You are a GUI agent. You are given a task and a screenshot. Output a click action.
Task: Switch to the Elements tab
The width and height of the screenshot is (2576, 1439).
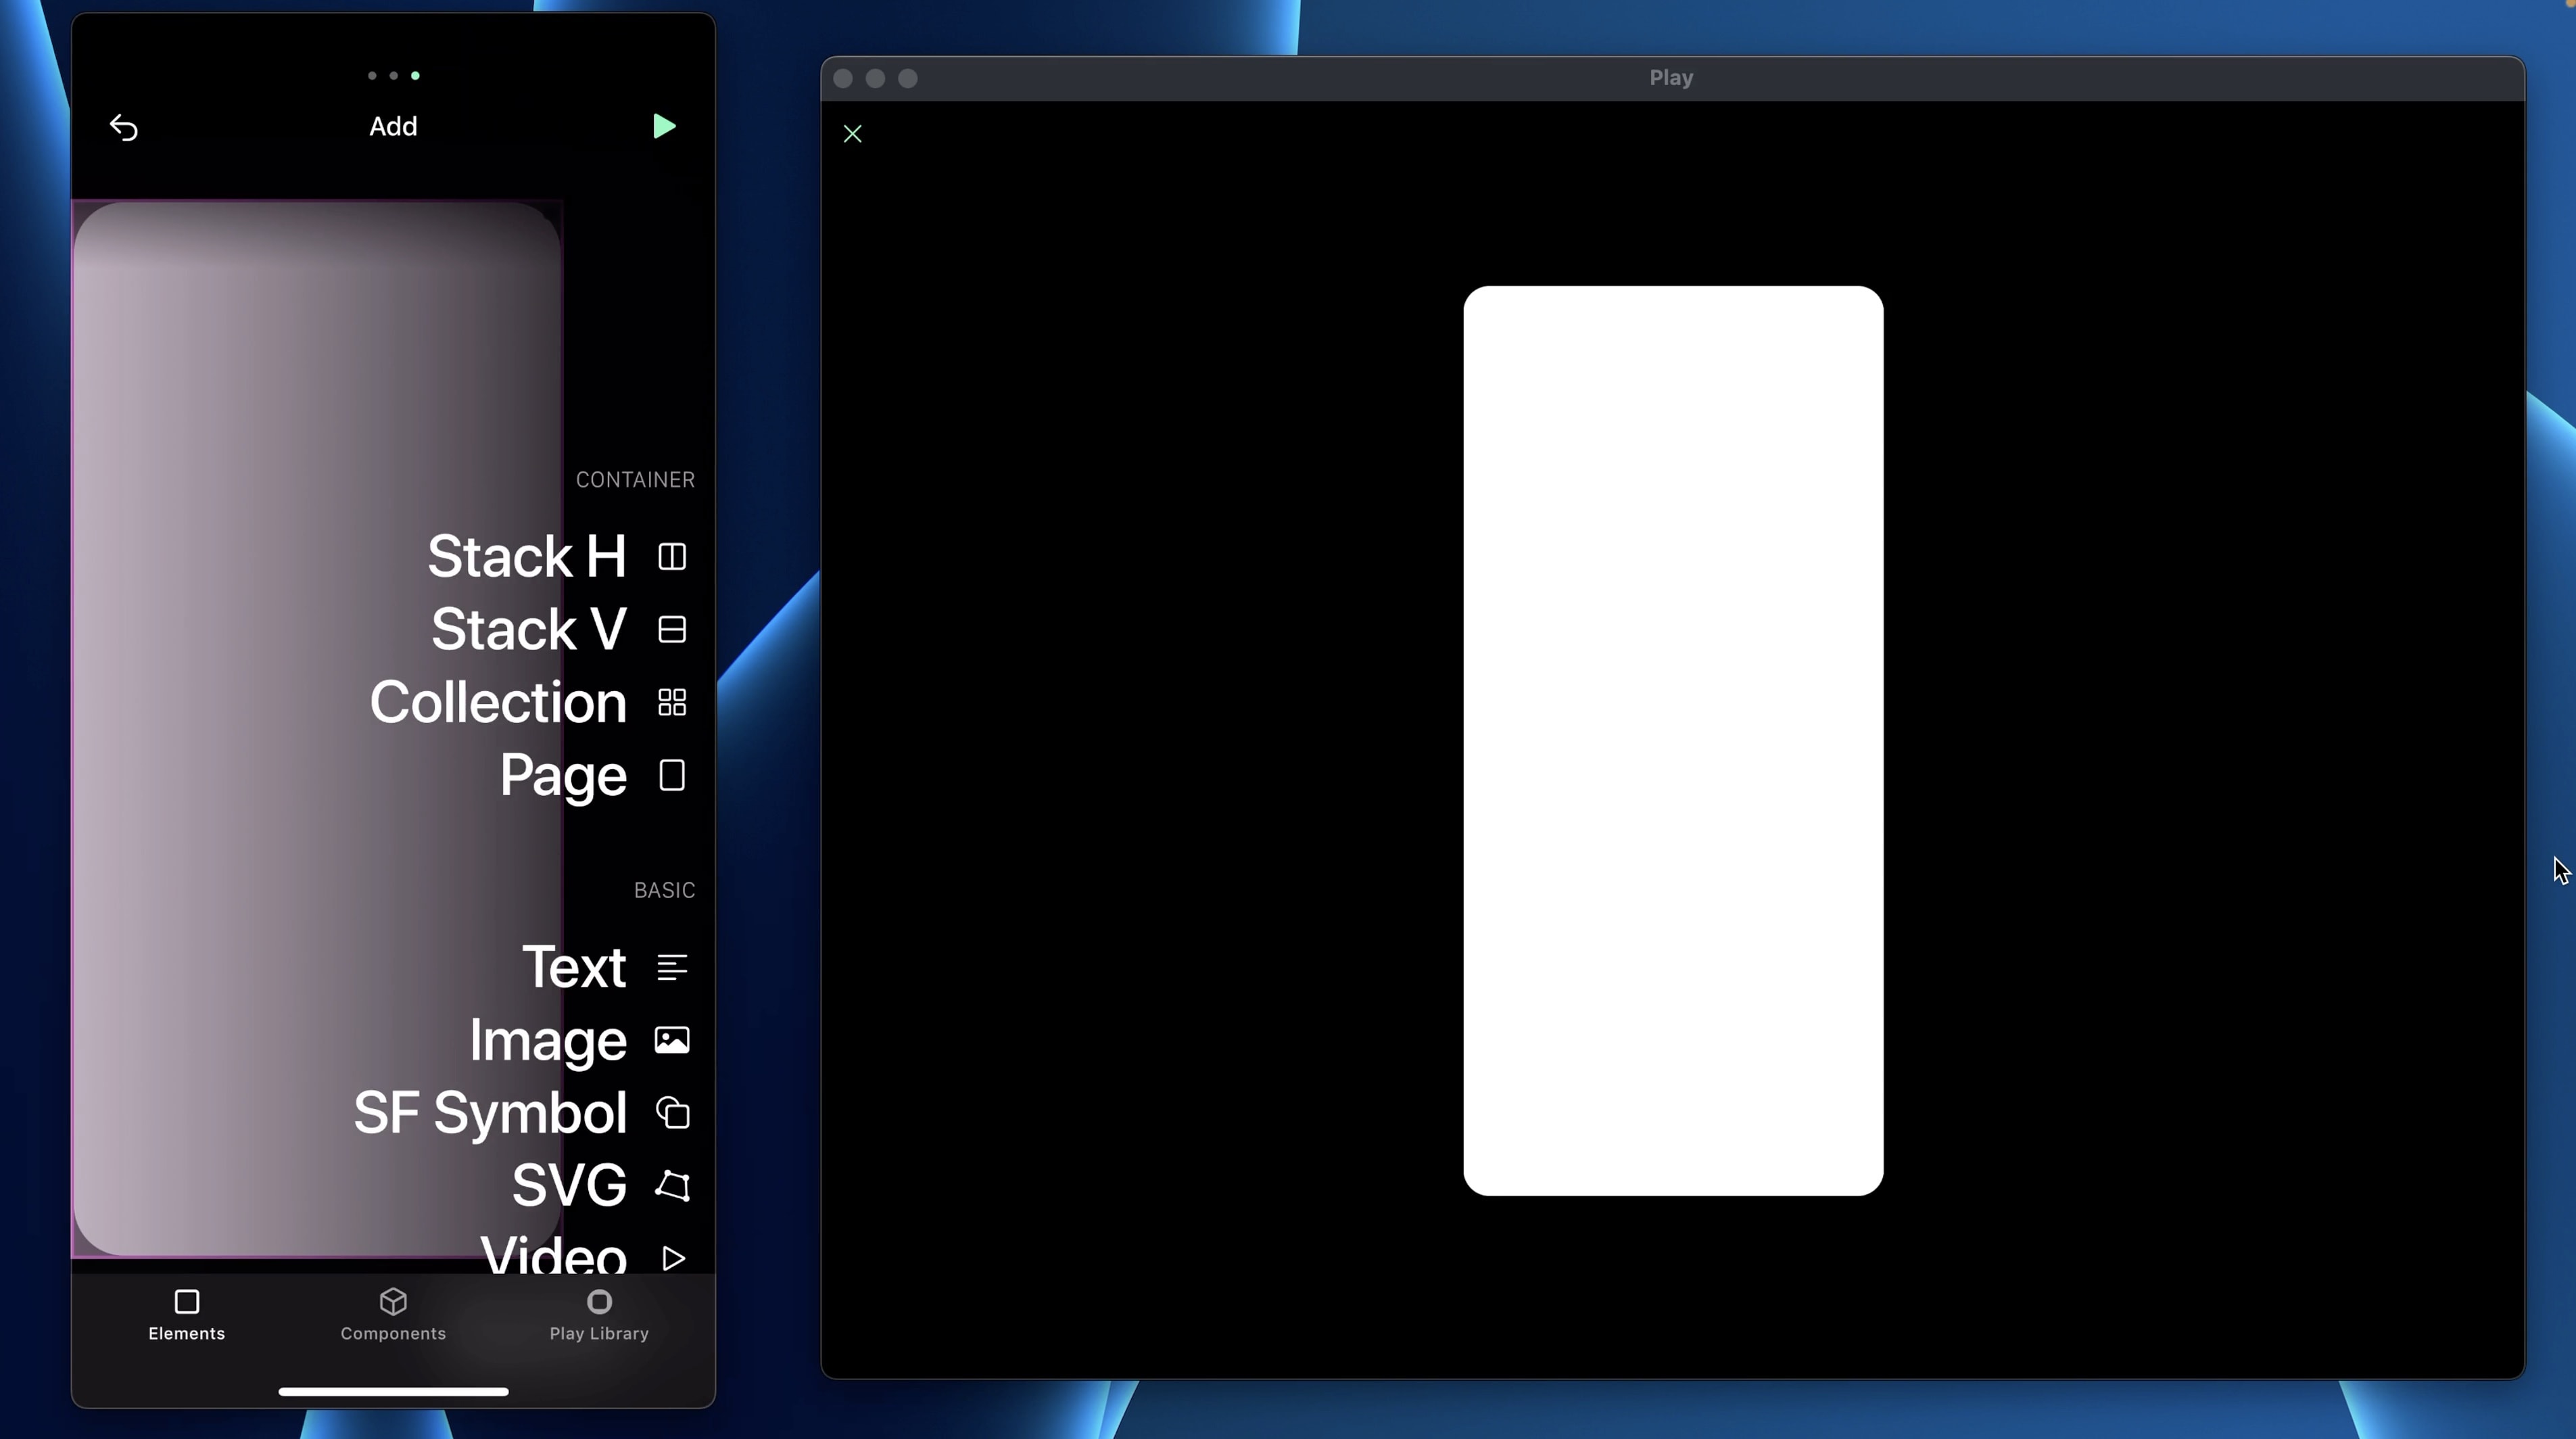click(x=186, y=1314)
